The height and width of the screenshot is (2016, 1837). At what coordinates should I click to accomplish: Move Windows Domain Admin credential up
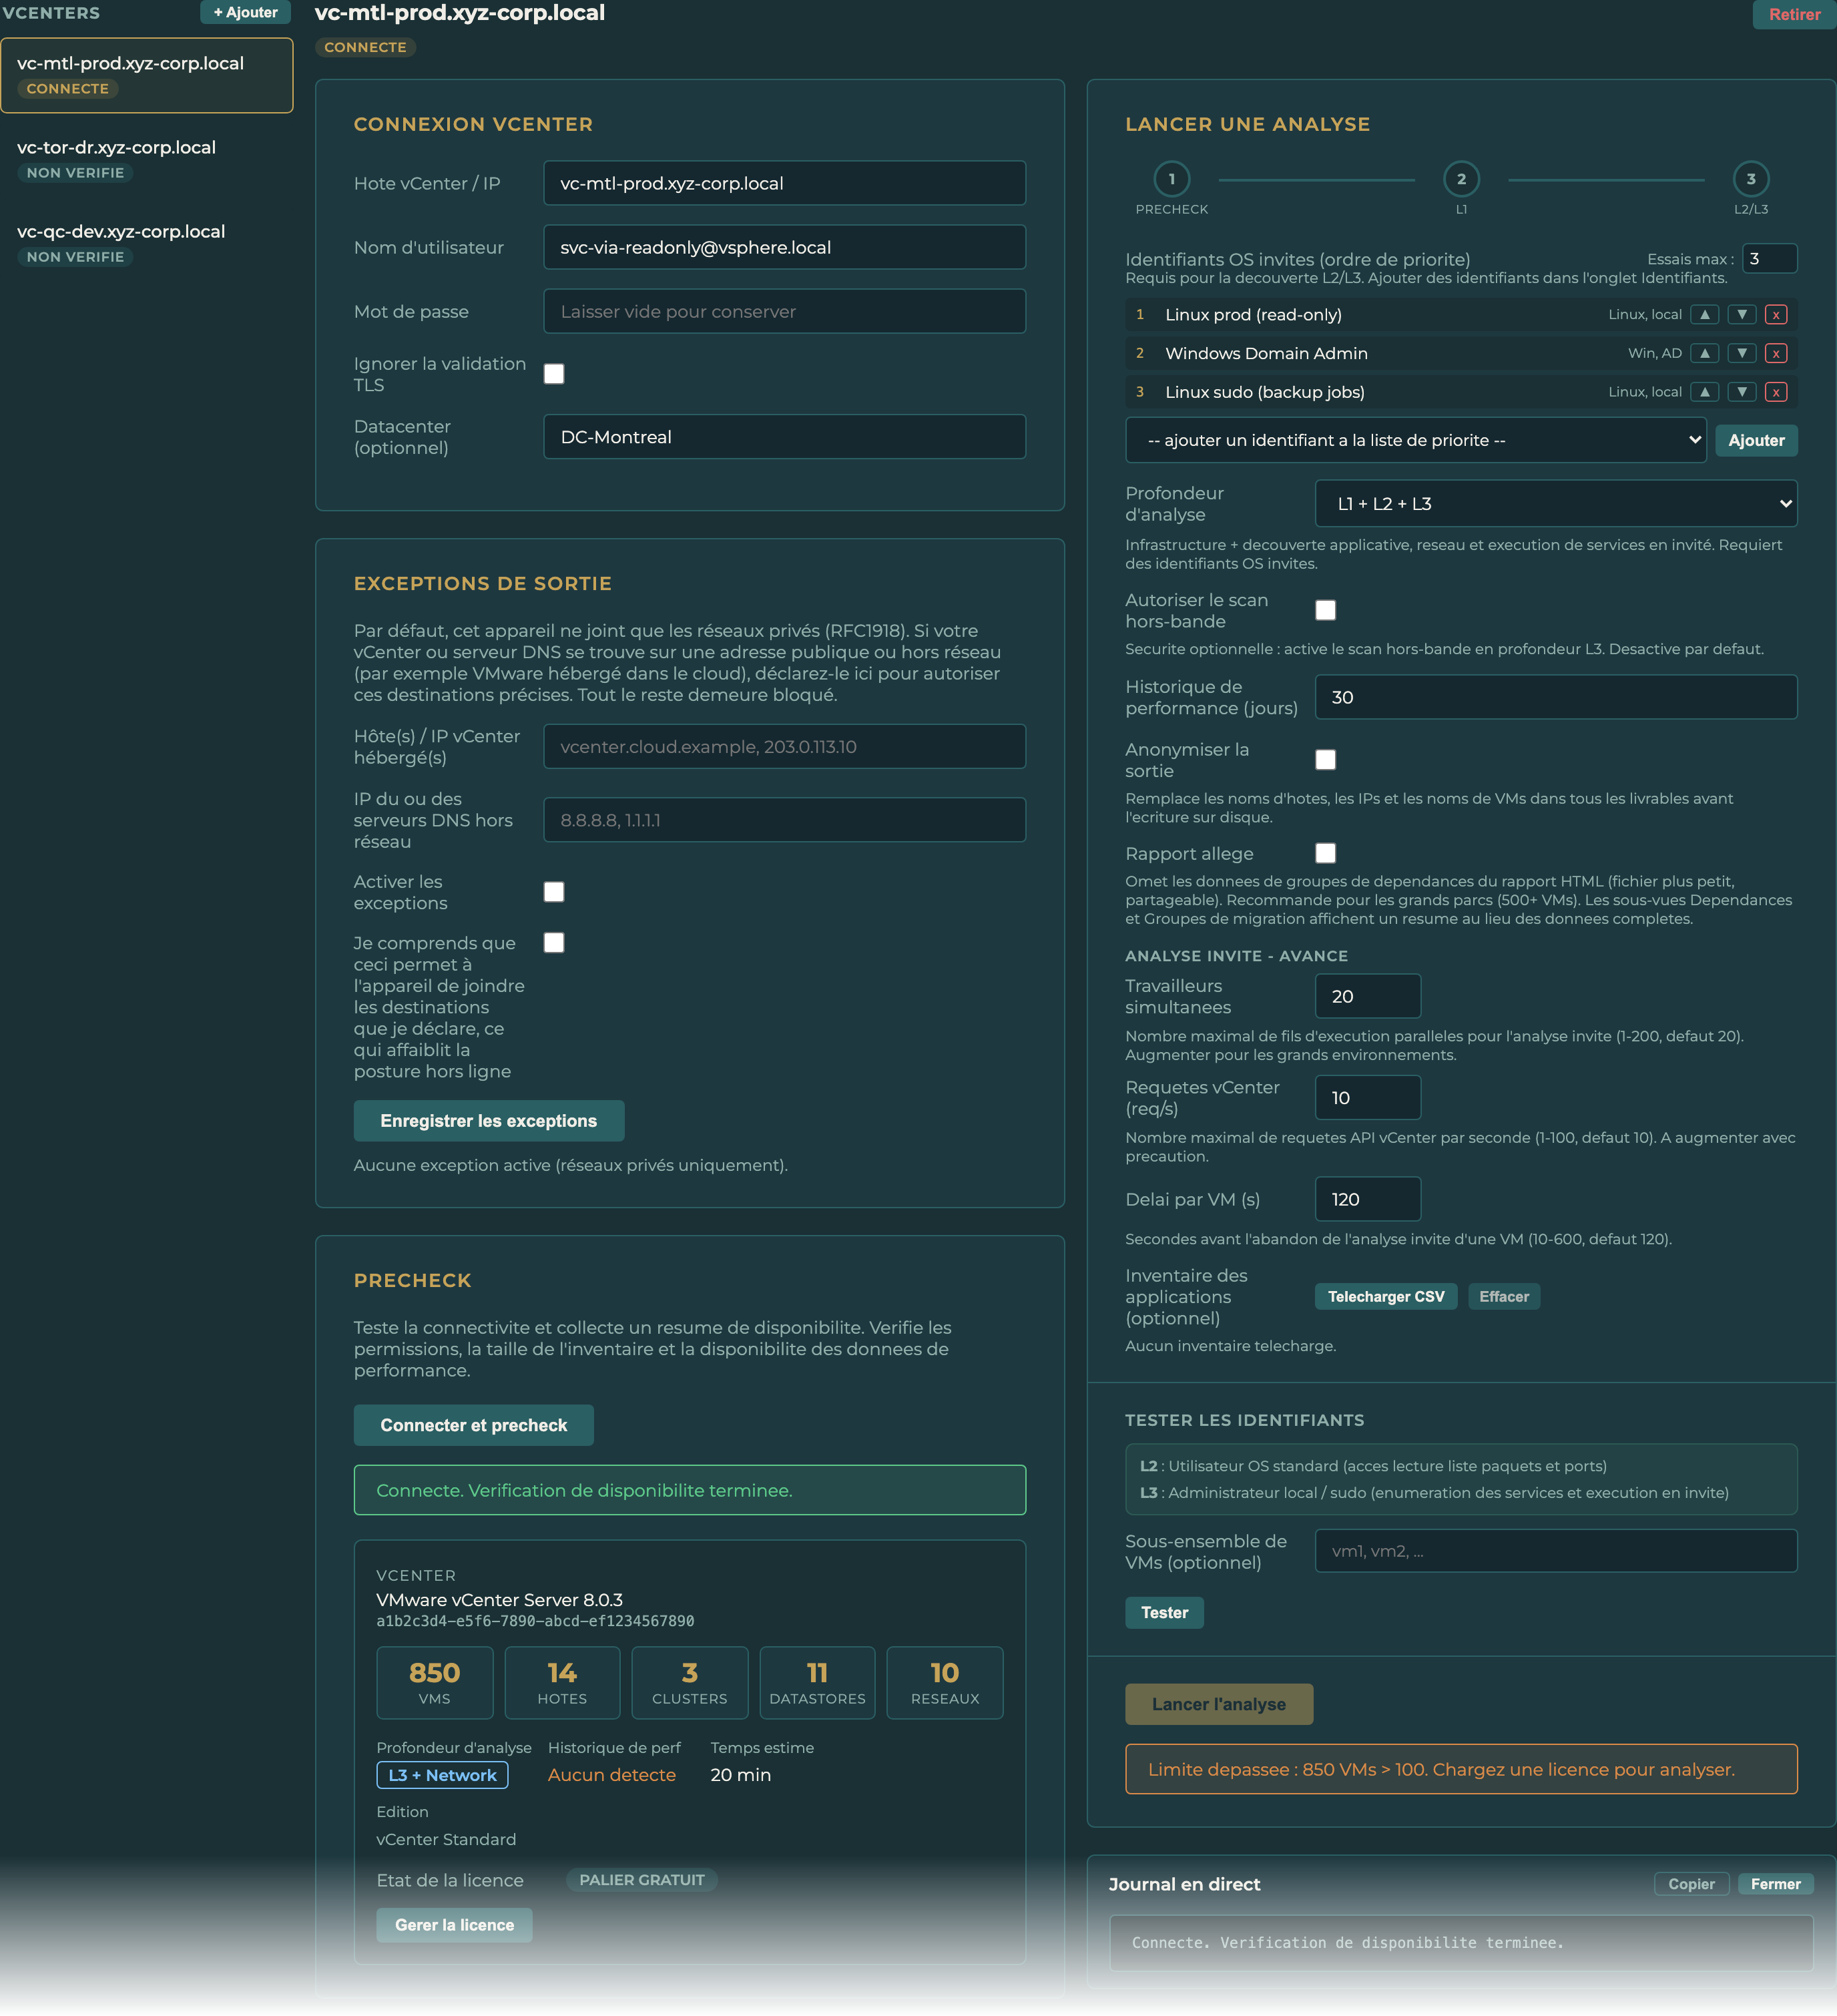click(1704, 353)
